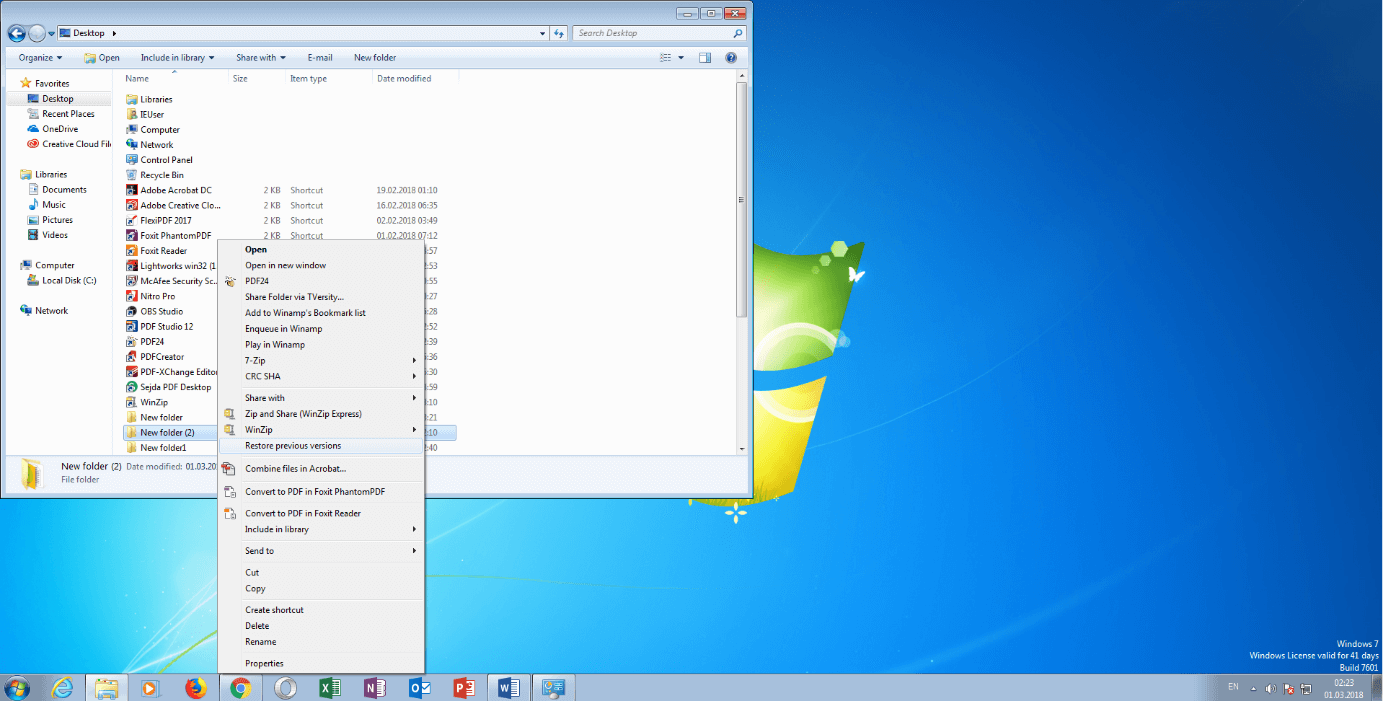Choose Delete from the context menu

321,626
